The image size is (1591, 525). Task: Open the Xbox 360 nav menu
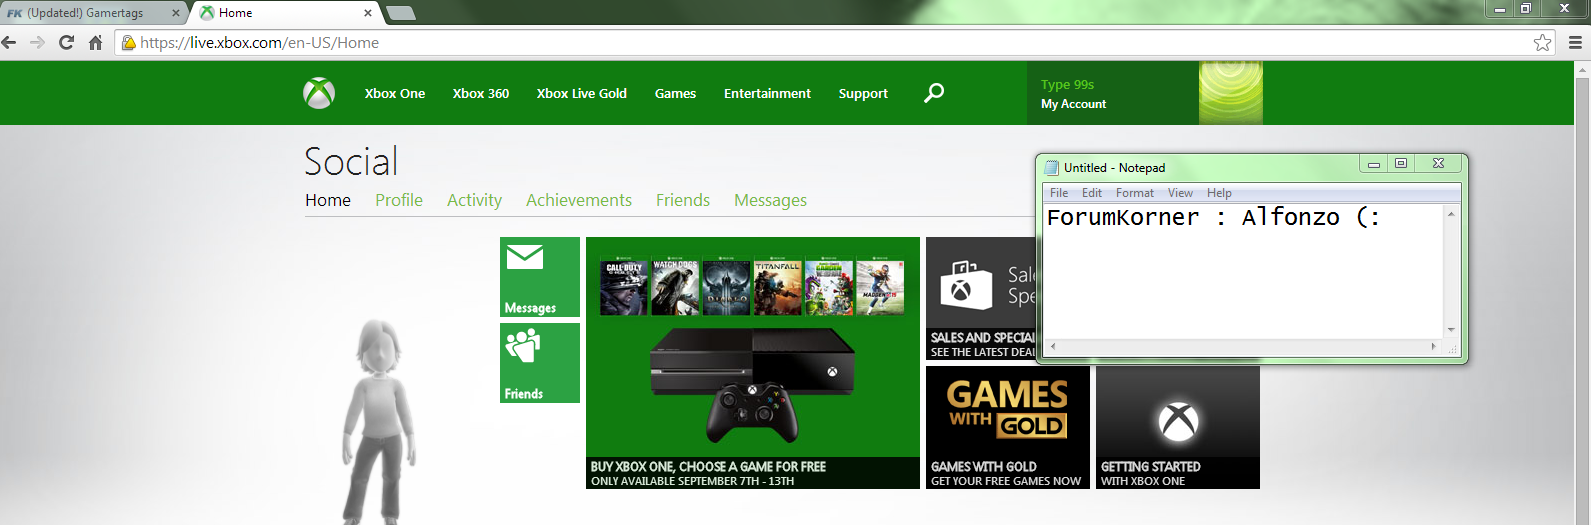(x=481, y=93)
